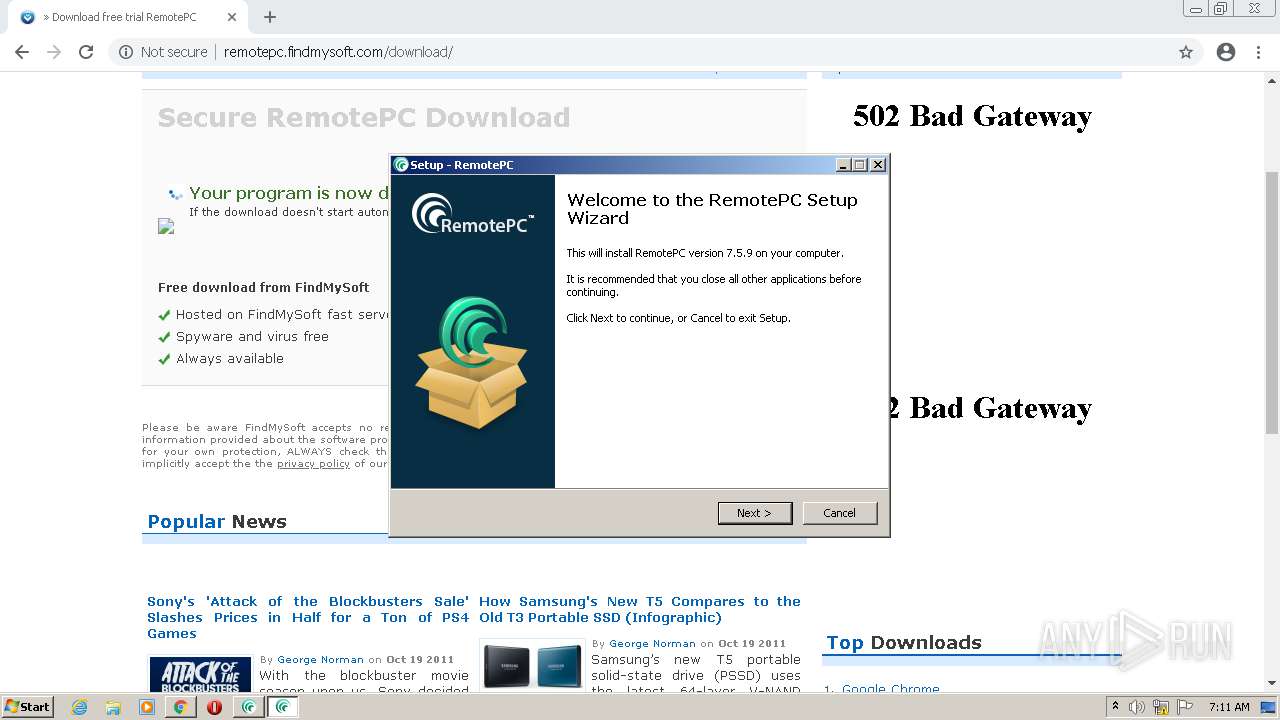Open Windows Media Player from taskbar
Screen dimensions: 1280x720
pos(146,707)
